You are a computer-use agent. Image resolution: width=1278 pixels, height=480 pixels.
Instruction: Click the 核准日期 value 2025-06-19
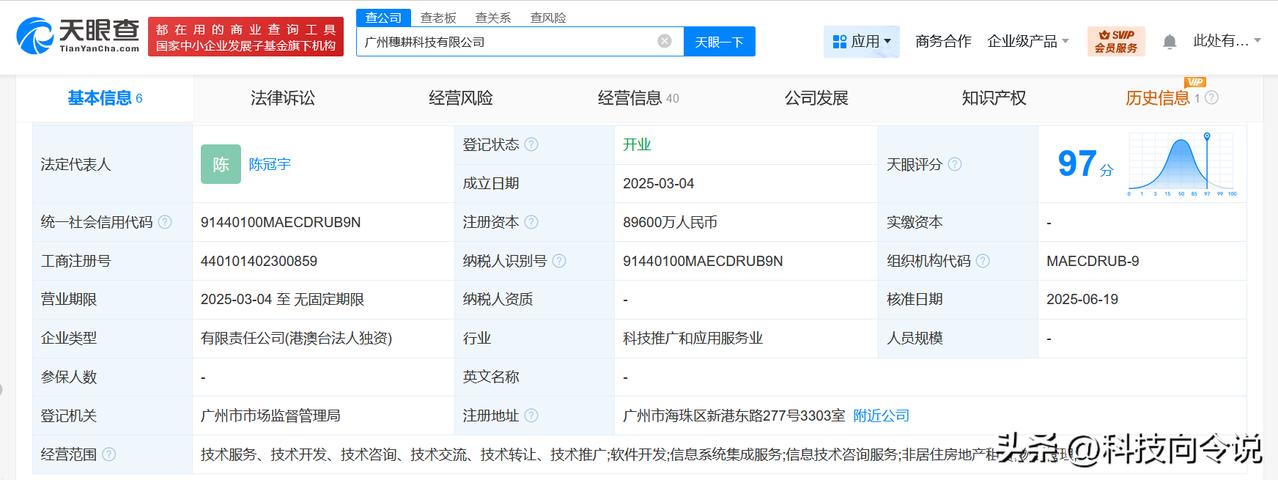(x=1081, y=299)
